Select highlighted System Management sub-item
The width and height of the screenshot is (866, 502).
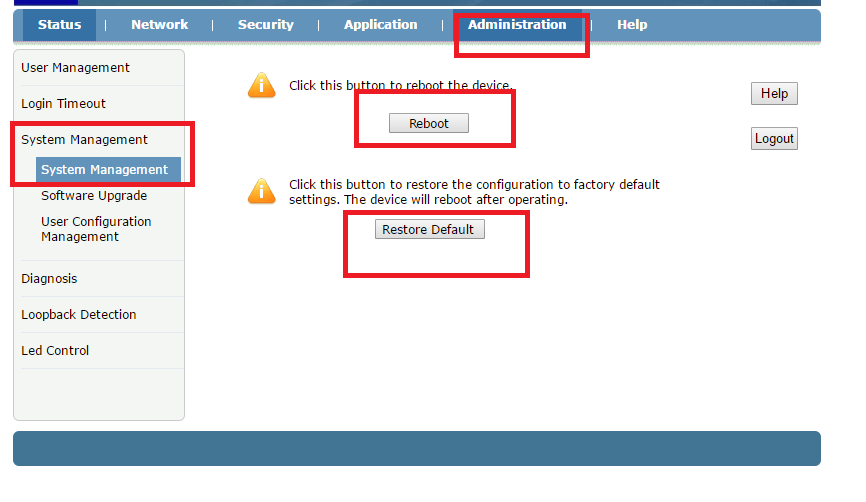click(104, 170)
